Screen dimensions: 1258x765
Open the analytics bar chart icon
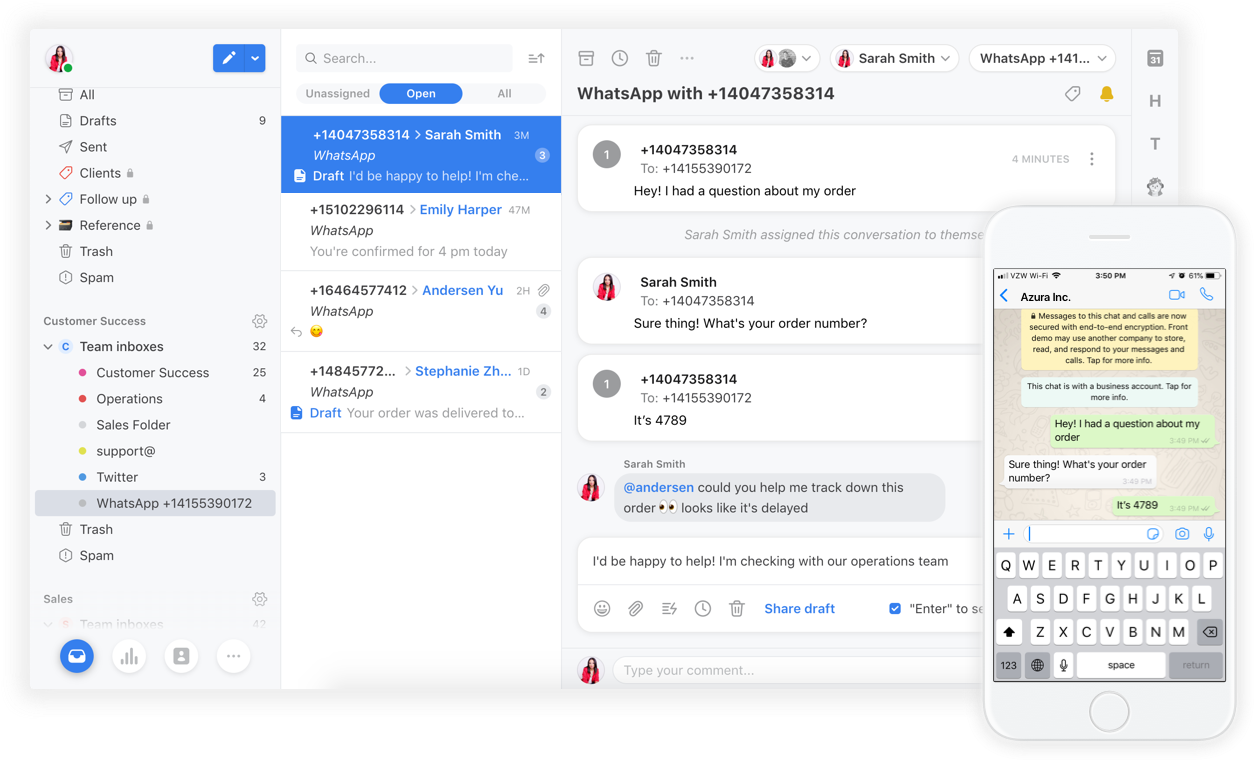[x=129, y=656]
